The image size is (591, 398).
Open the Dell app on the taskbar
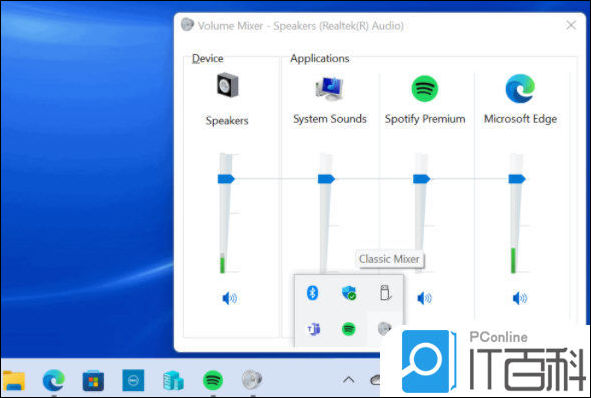click(x=133, y=380)
